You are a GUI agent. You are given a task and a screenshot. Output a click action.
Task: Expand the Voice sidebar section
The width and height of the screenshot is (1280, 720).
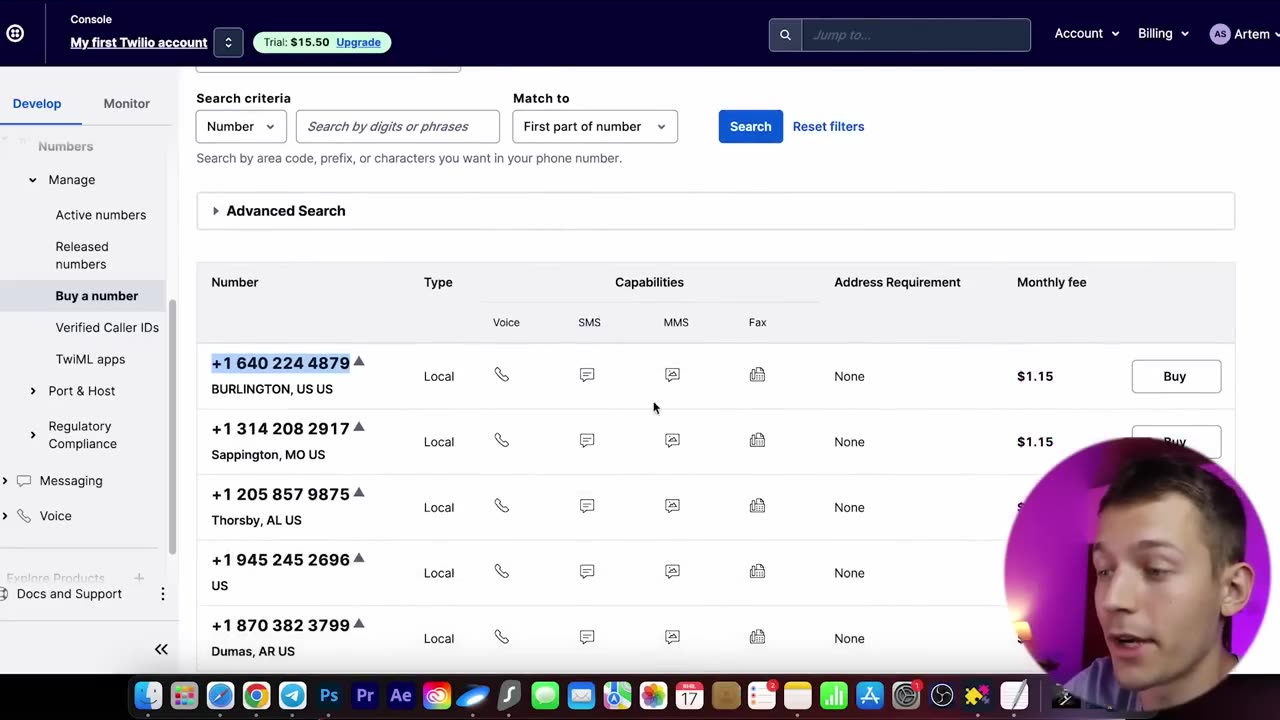5,516
